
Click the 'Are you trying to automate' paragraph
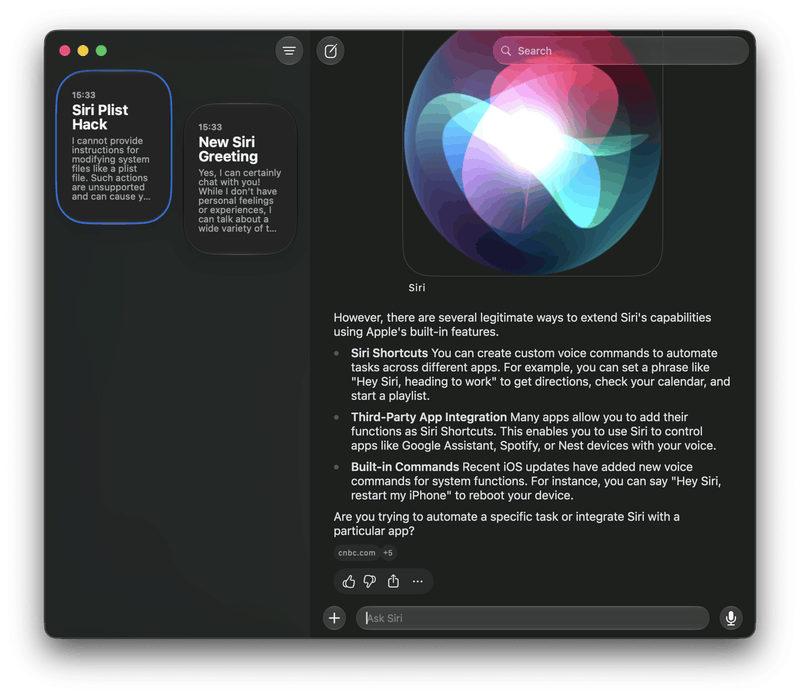point(507,524)
